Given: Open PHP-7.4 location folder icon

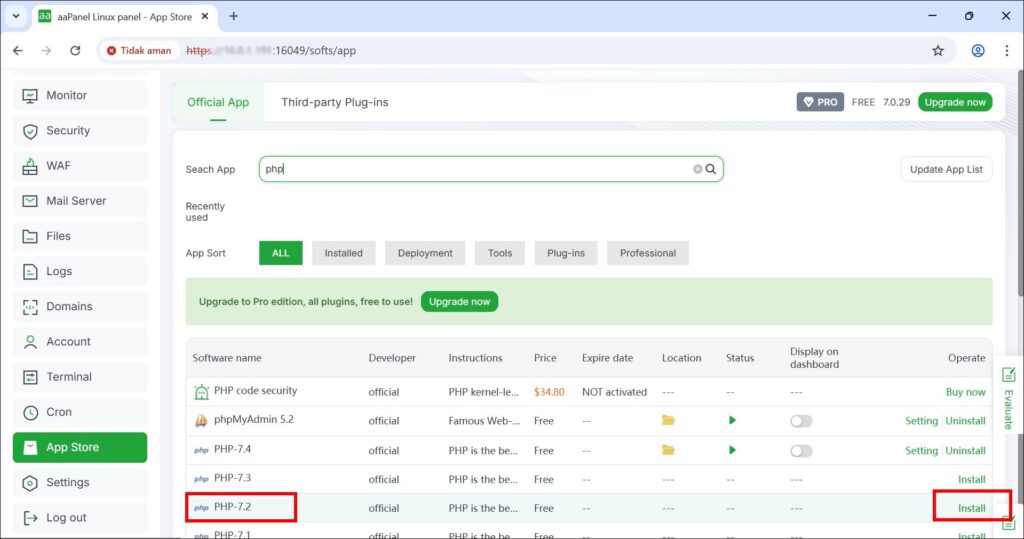Looking at the screenshot, I should (x=668, y=450).
